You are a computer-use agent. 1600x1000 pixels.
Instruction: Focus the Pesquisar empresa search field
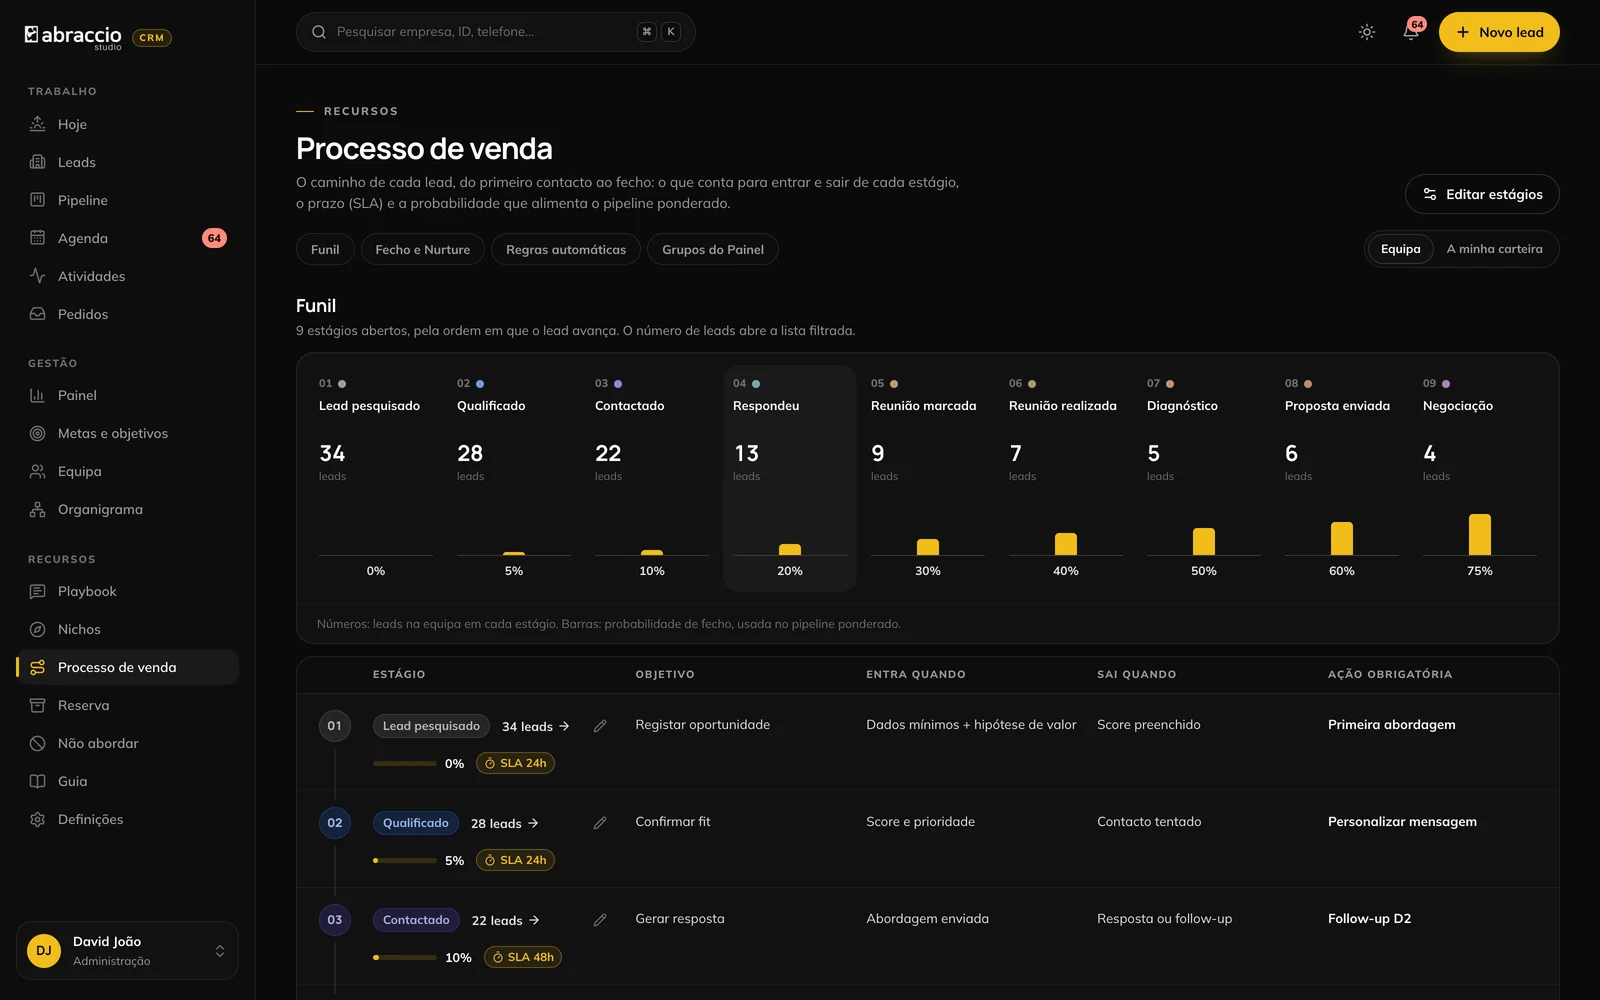click(495, 32)
